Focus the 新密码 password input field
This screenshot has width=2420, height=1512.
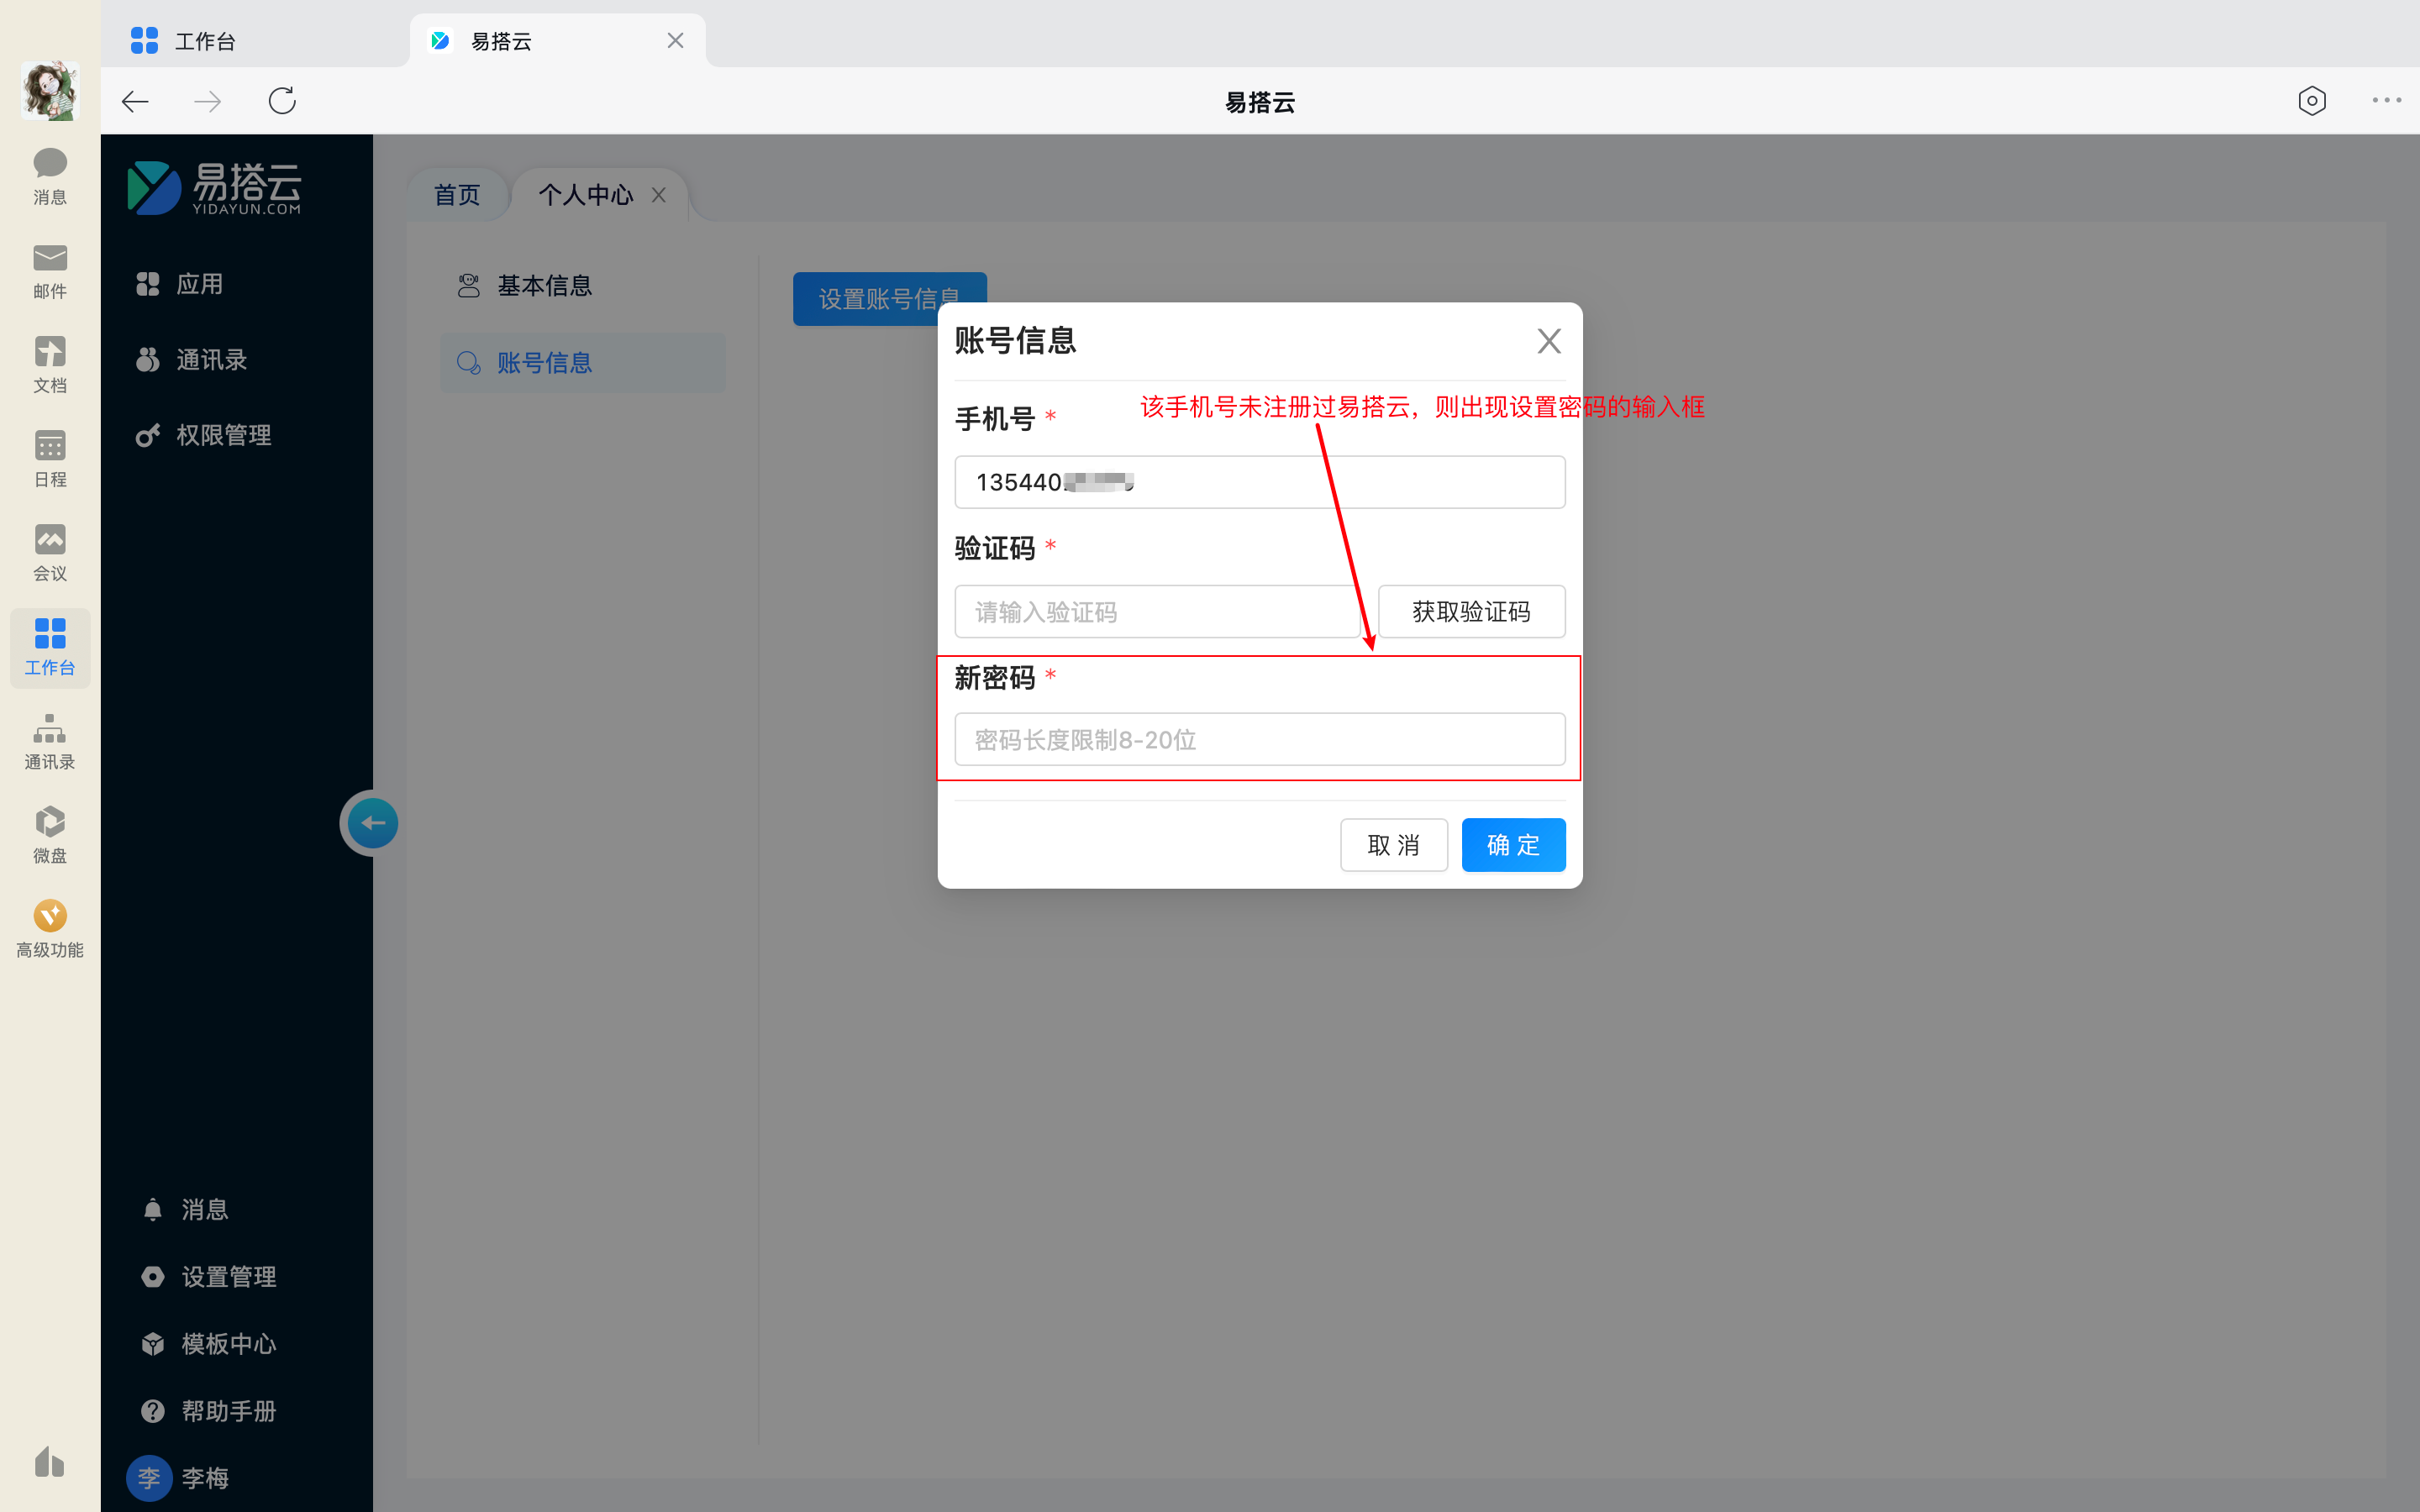(x=1259, y=740)
